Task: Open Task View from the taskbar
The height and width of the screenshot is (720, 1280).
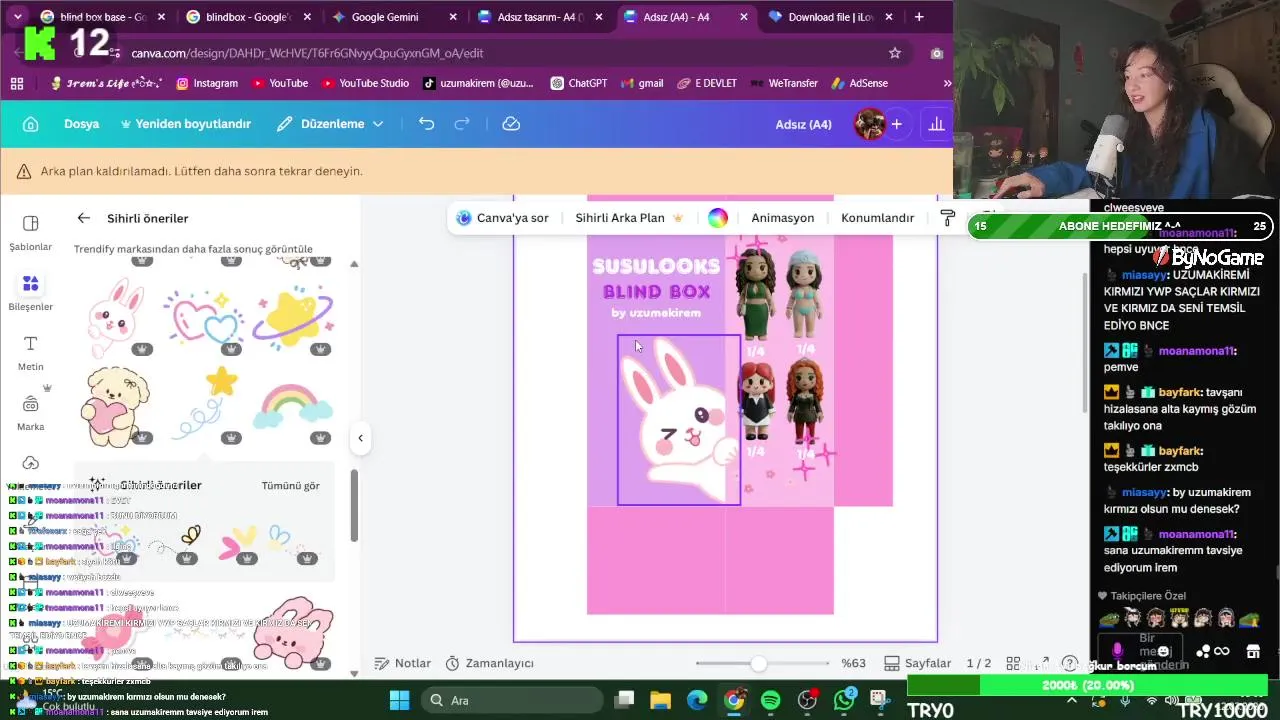Action: 624,700
